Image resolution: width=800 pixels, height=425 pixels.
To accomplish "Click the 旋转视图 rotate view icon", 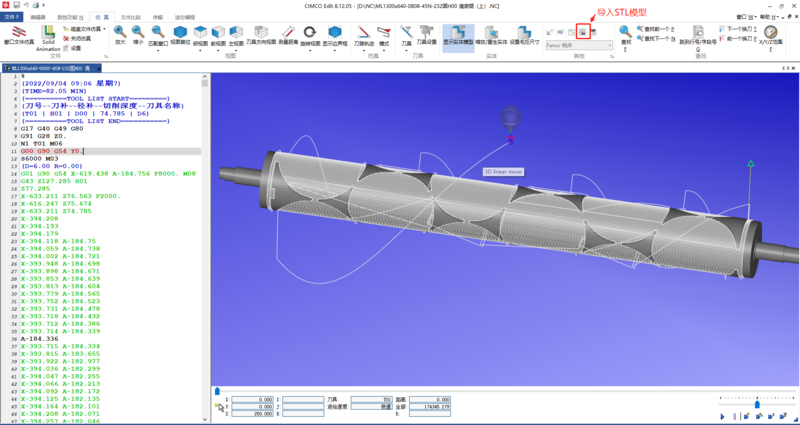I will [309, 36].
